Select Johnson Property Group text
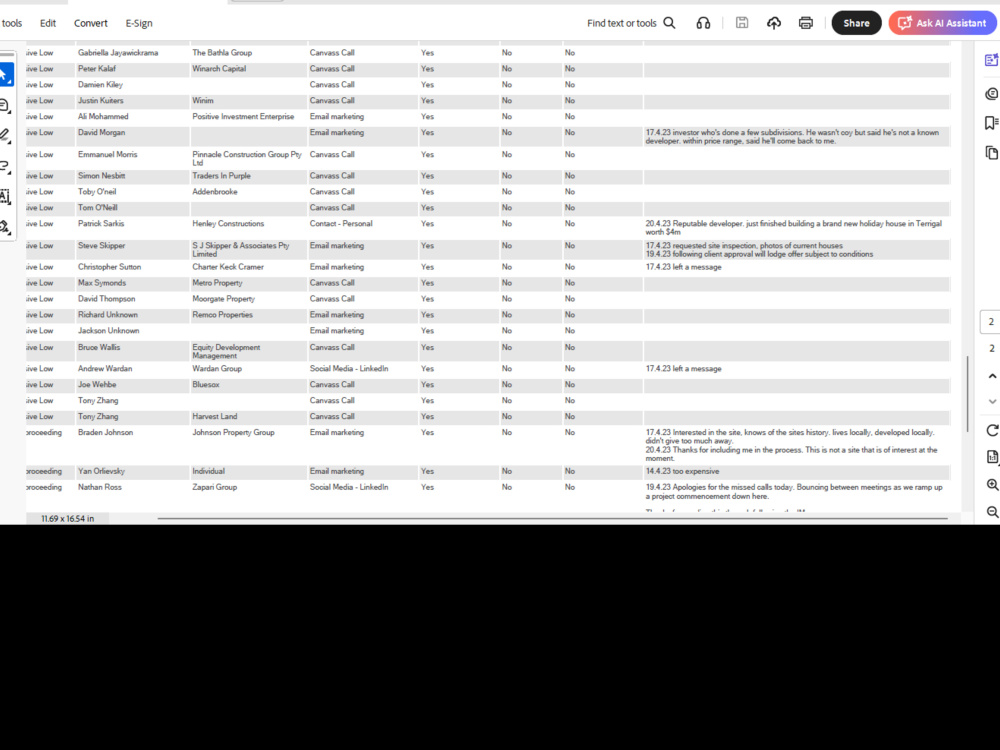This screenshot has height=750, width=1000. point(233,432)
